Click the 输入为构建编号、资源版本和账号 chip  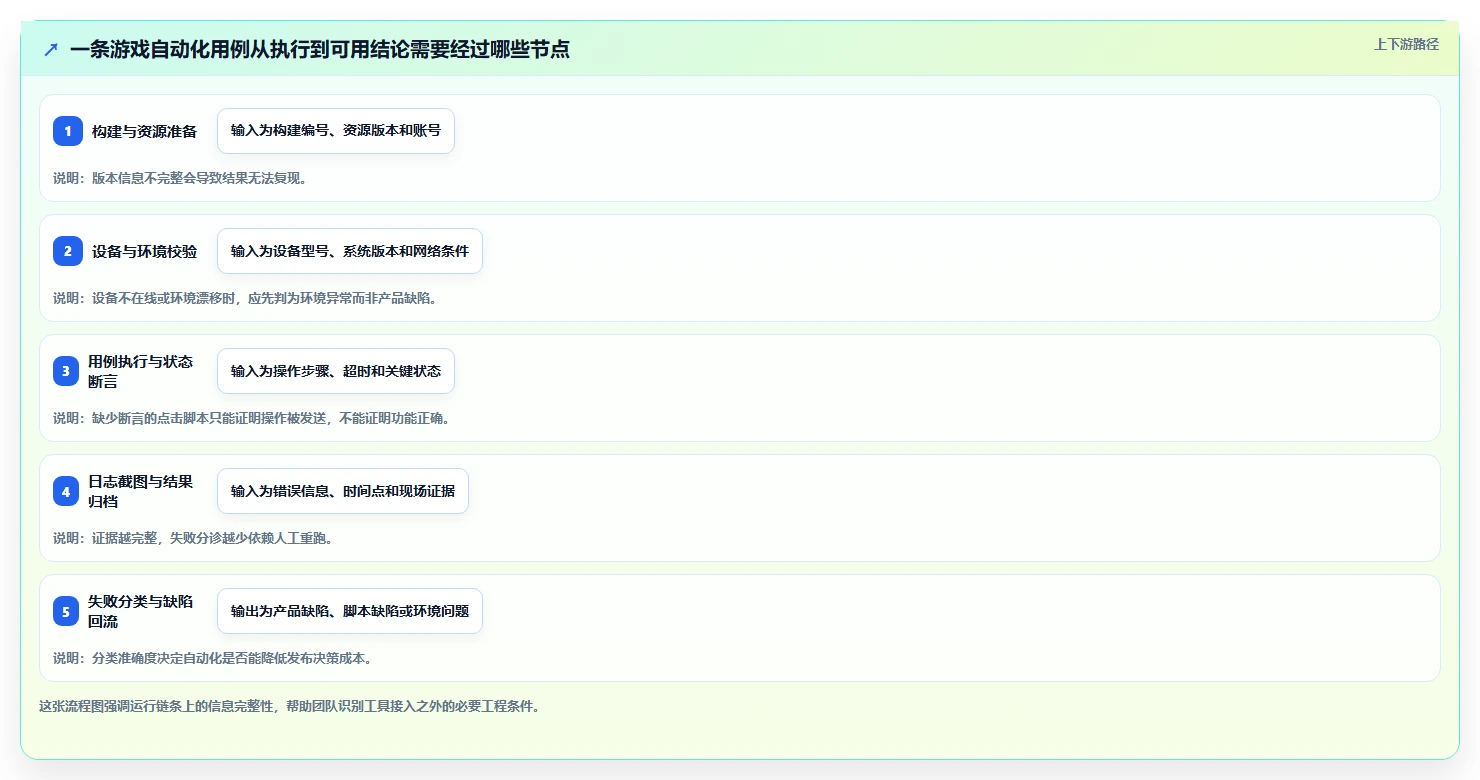coord(336,131)
